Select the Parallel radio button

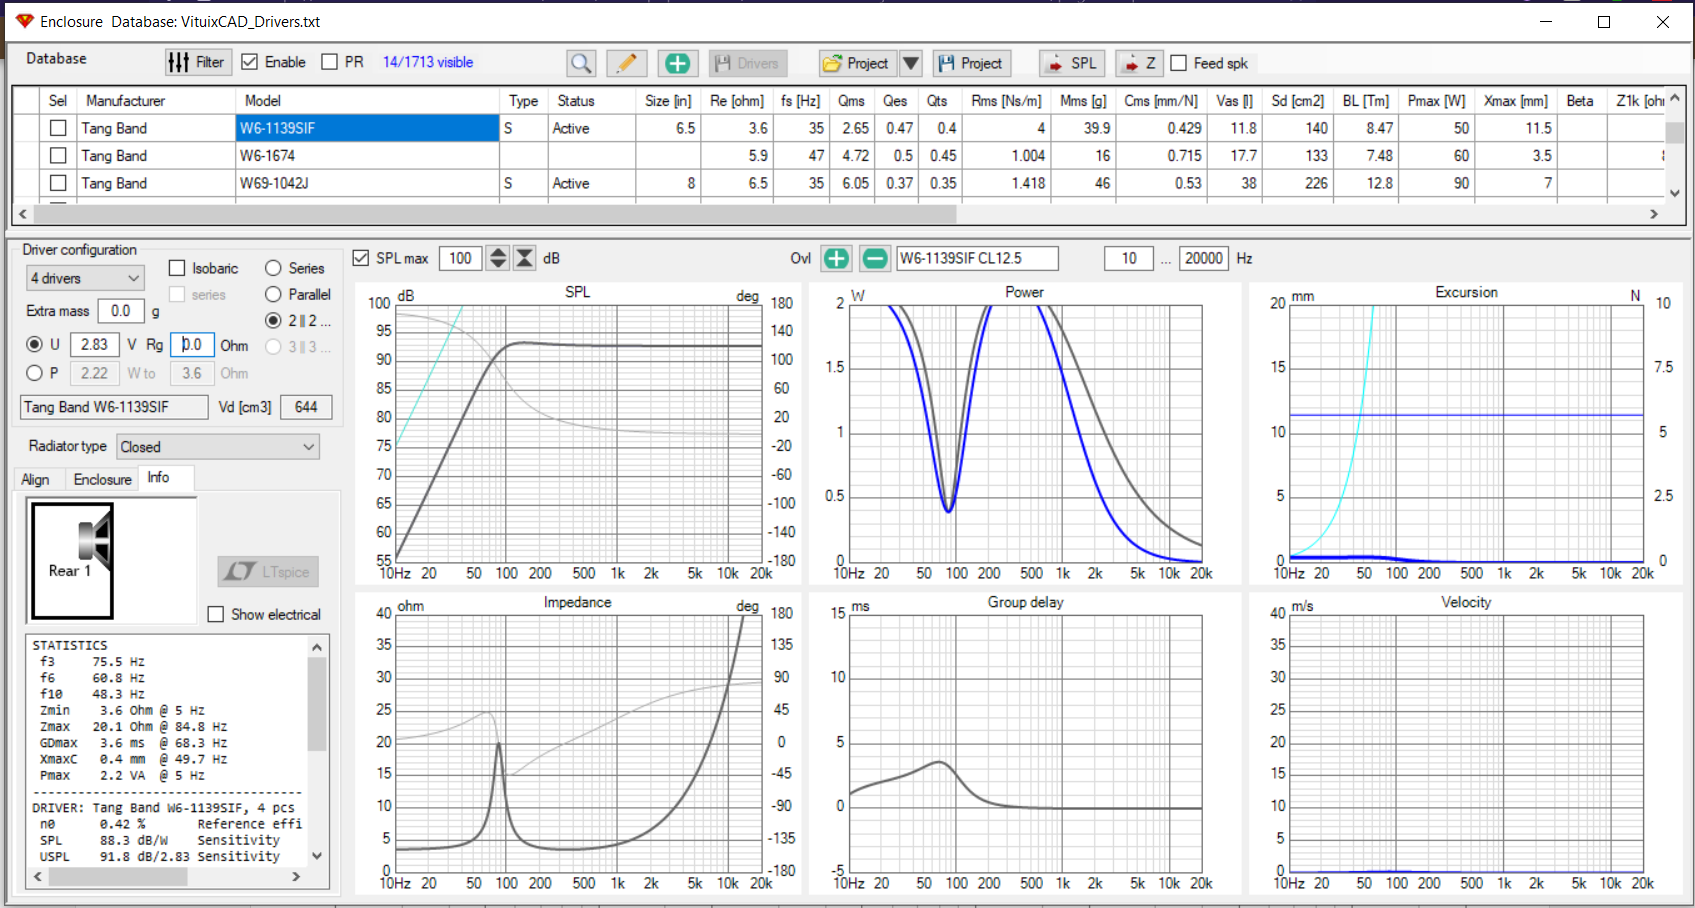[273, 294]
